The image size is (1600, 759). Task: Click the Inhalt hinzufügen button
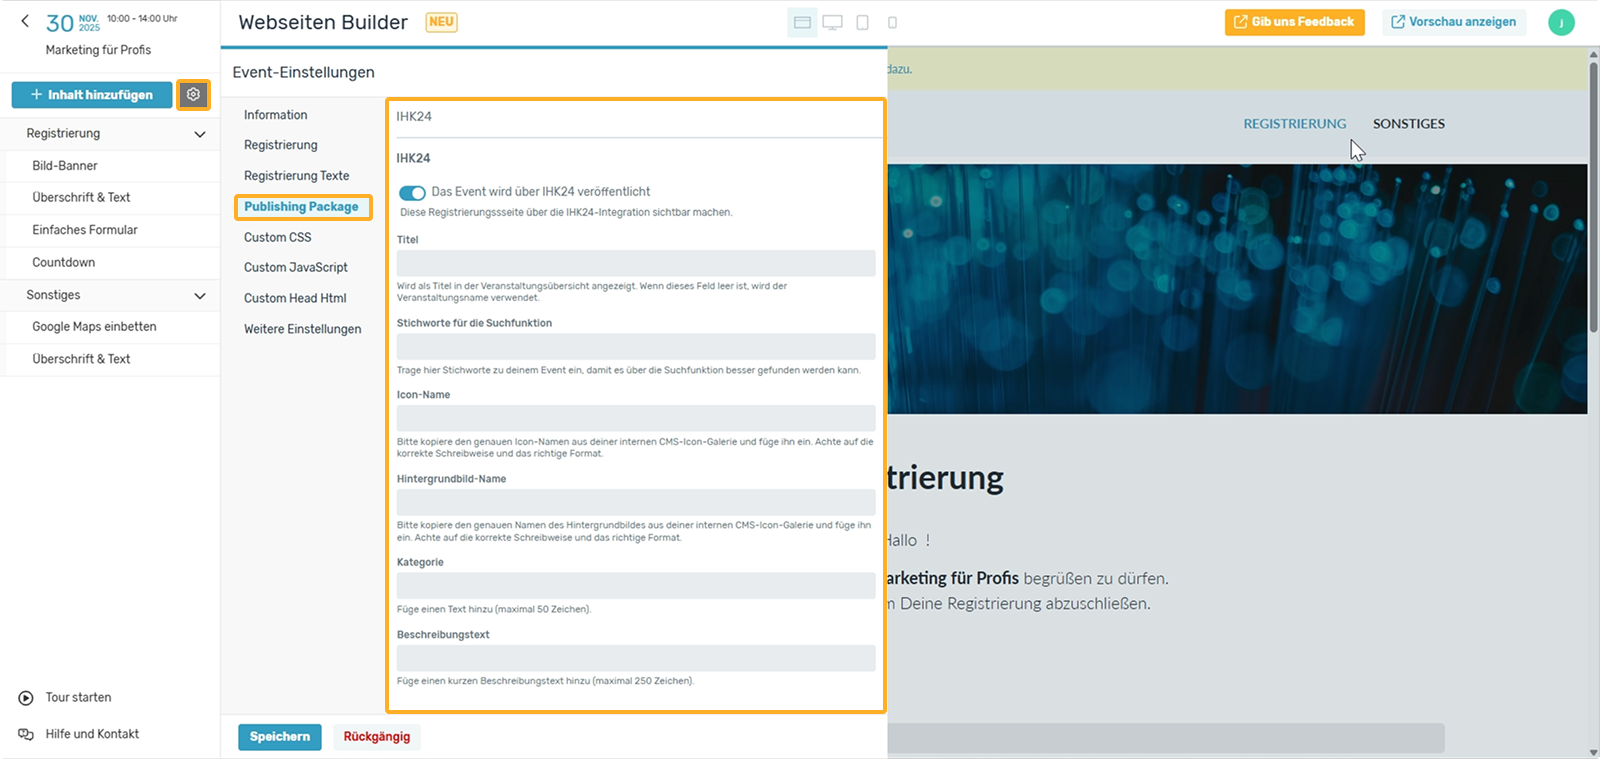92,95
